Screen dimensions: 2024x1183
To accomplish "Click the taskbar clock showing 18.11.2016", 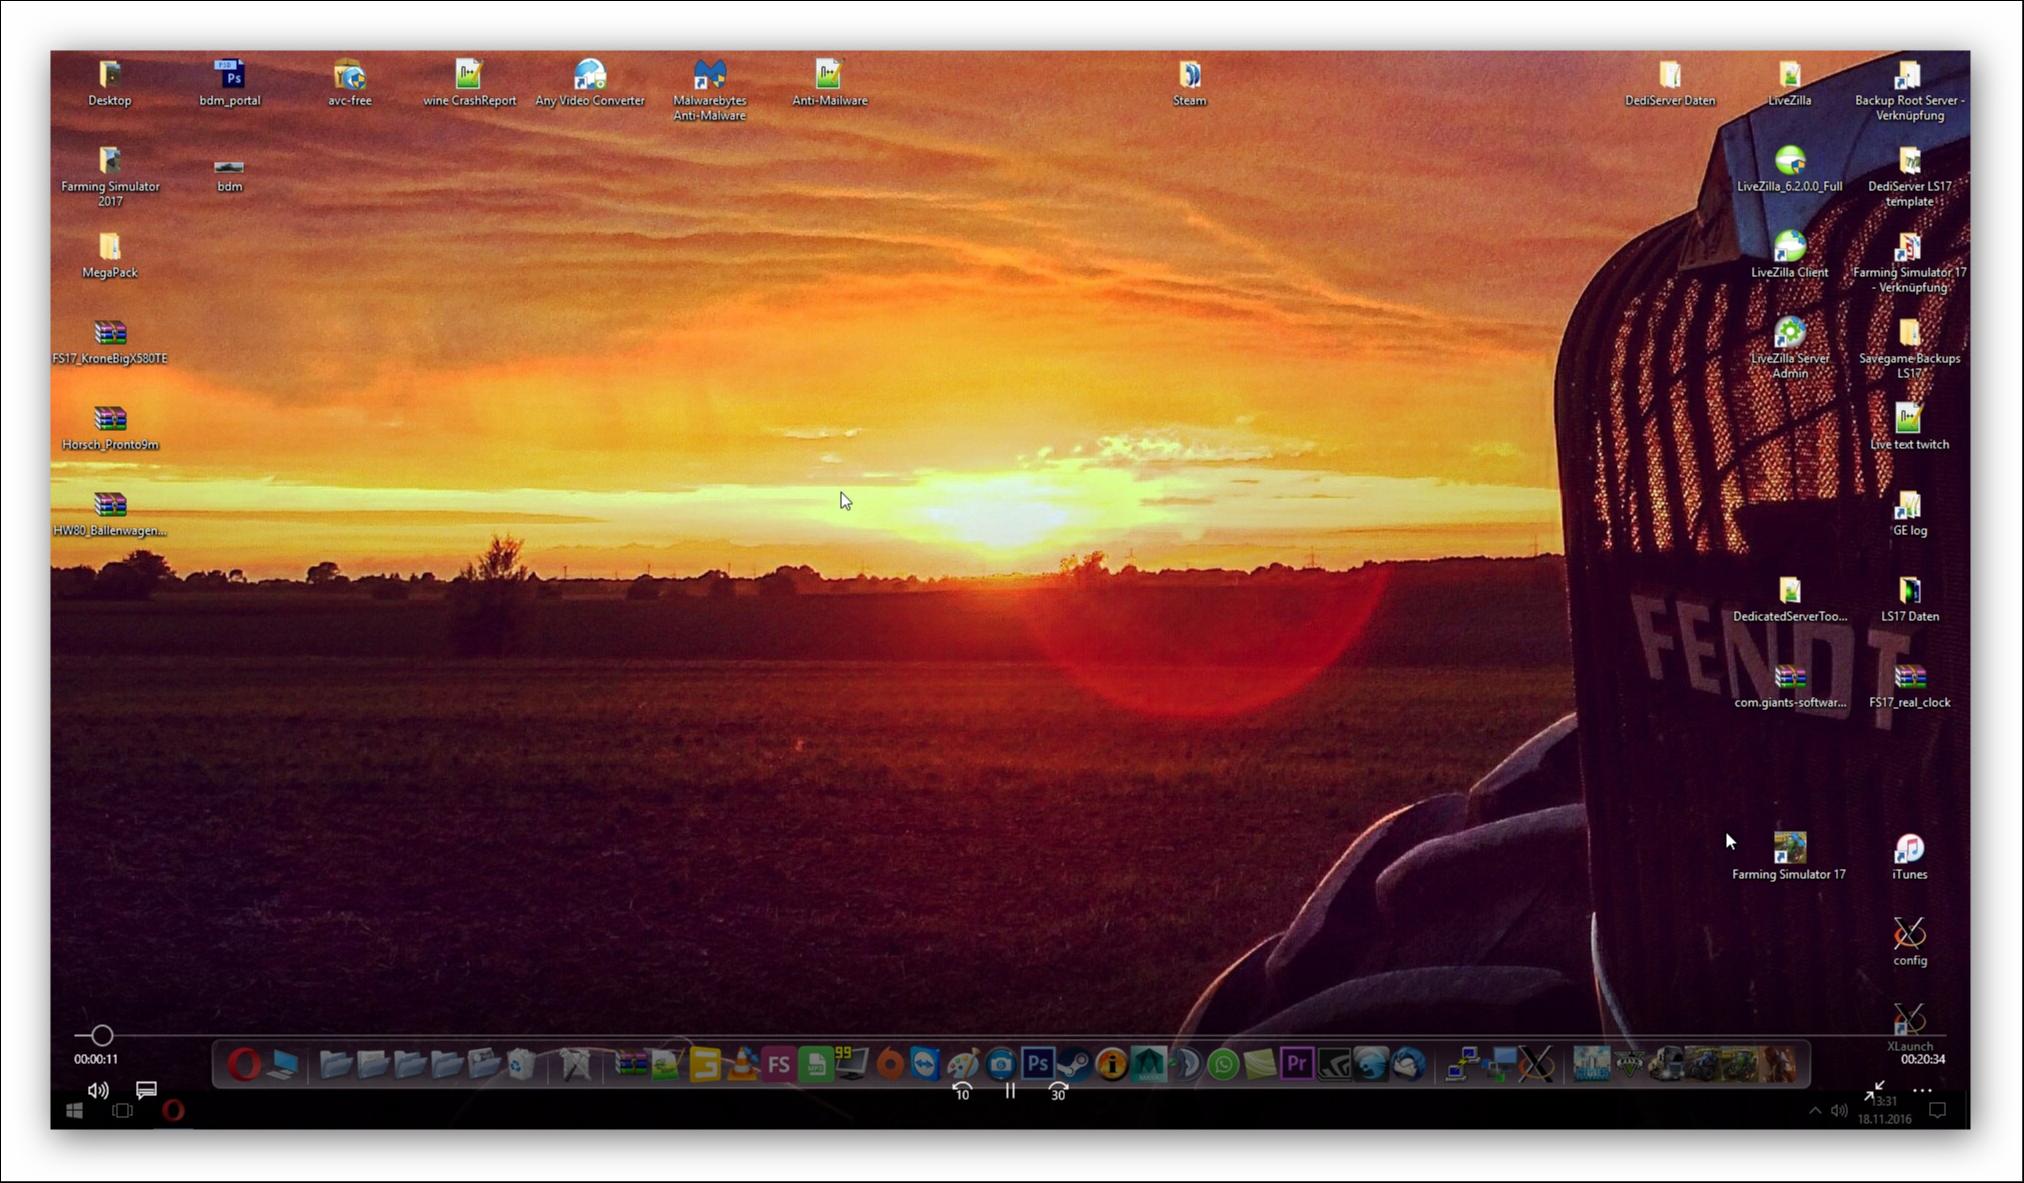I will tap(1884, 1112).
